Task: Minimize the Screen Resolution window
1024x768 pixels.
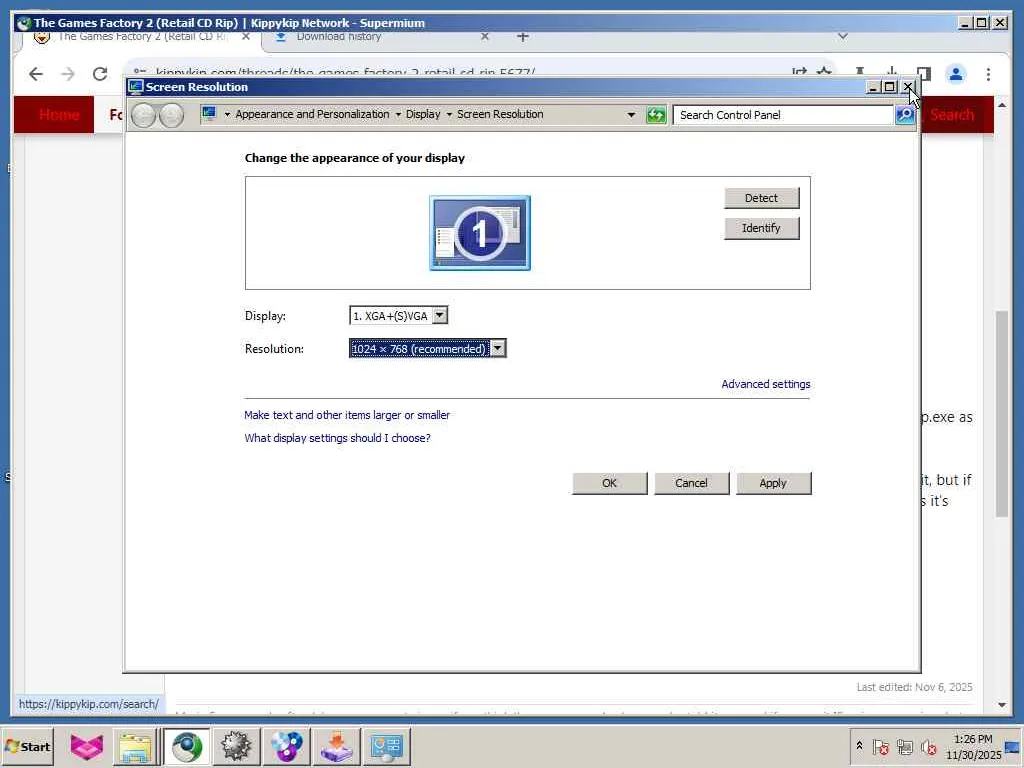Action: coord(873,87)
